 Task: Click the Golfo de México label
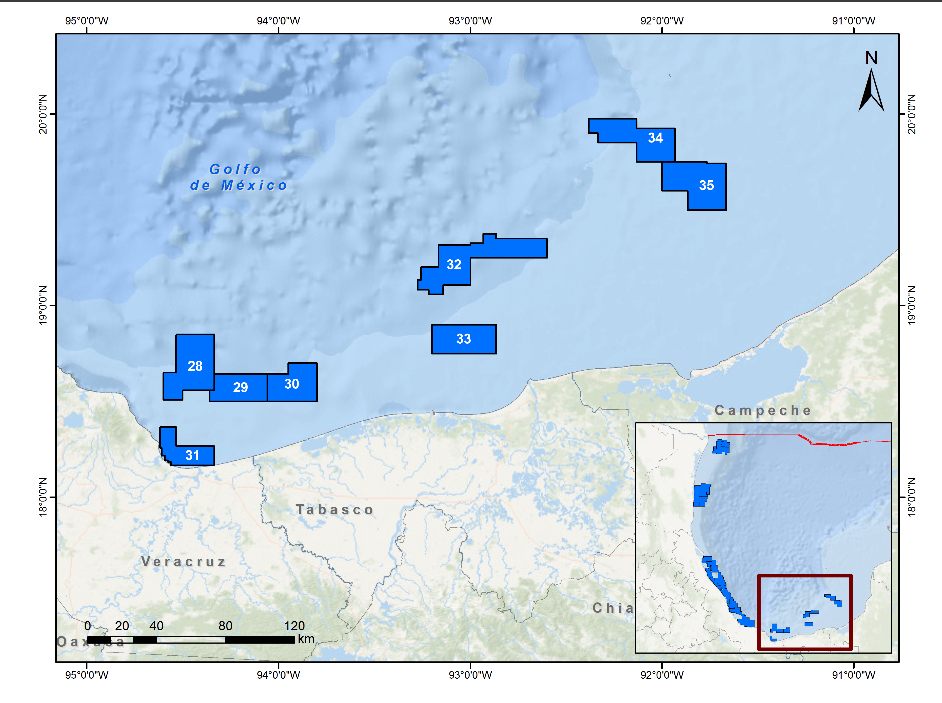(x=239, y=177)
